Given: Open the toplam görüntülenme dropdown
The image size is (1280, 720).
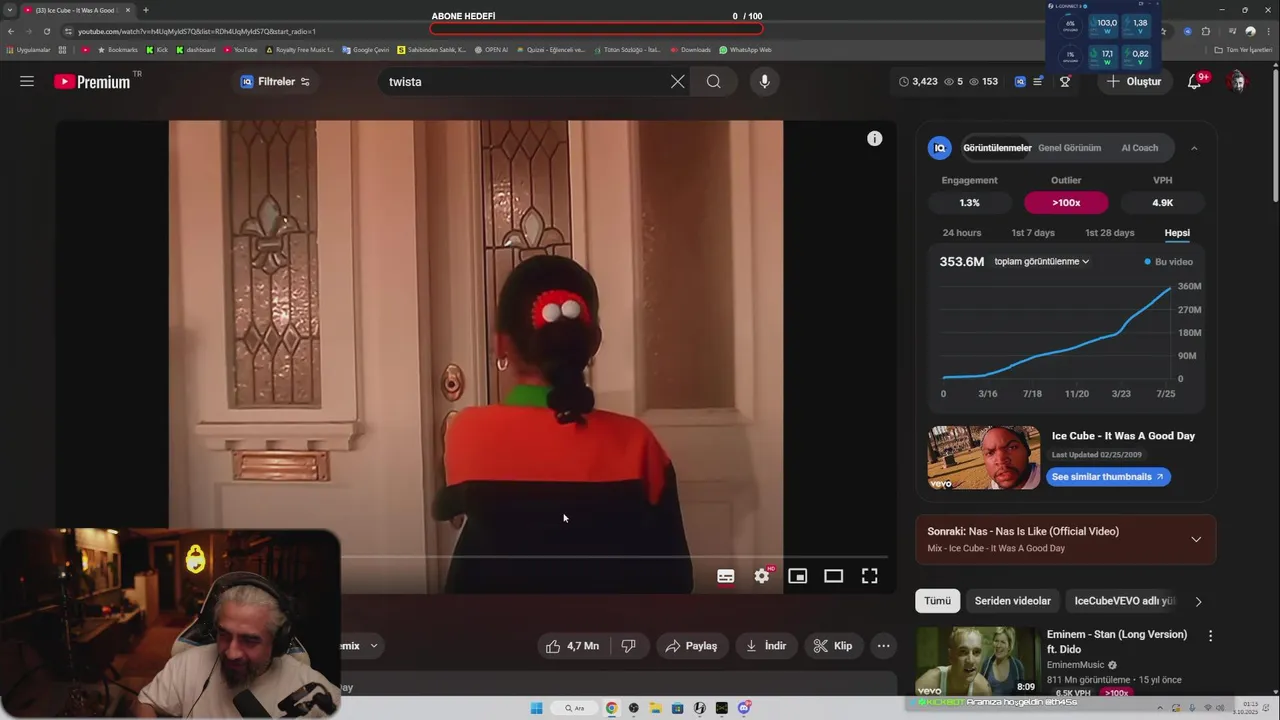Looking at the screenshot, I should 1041,262.
